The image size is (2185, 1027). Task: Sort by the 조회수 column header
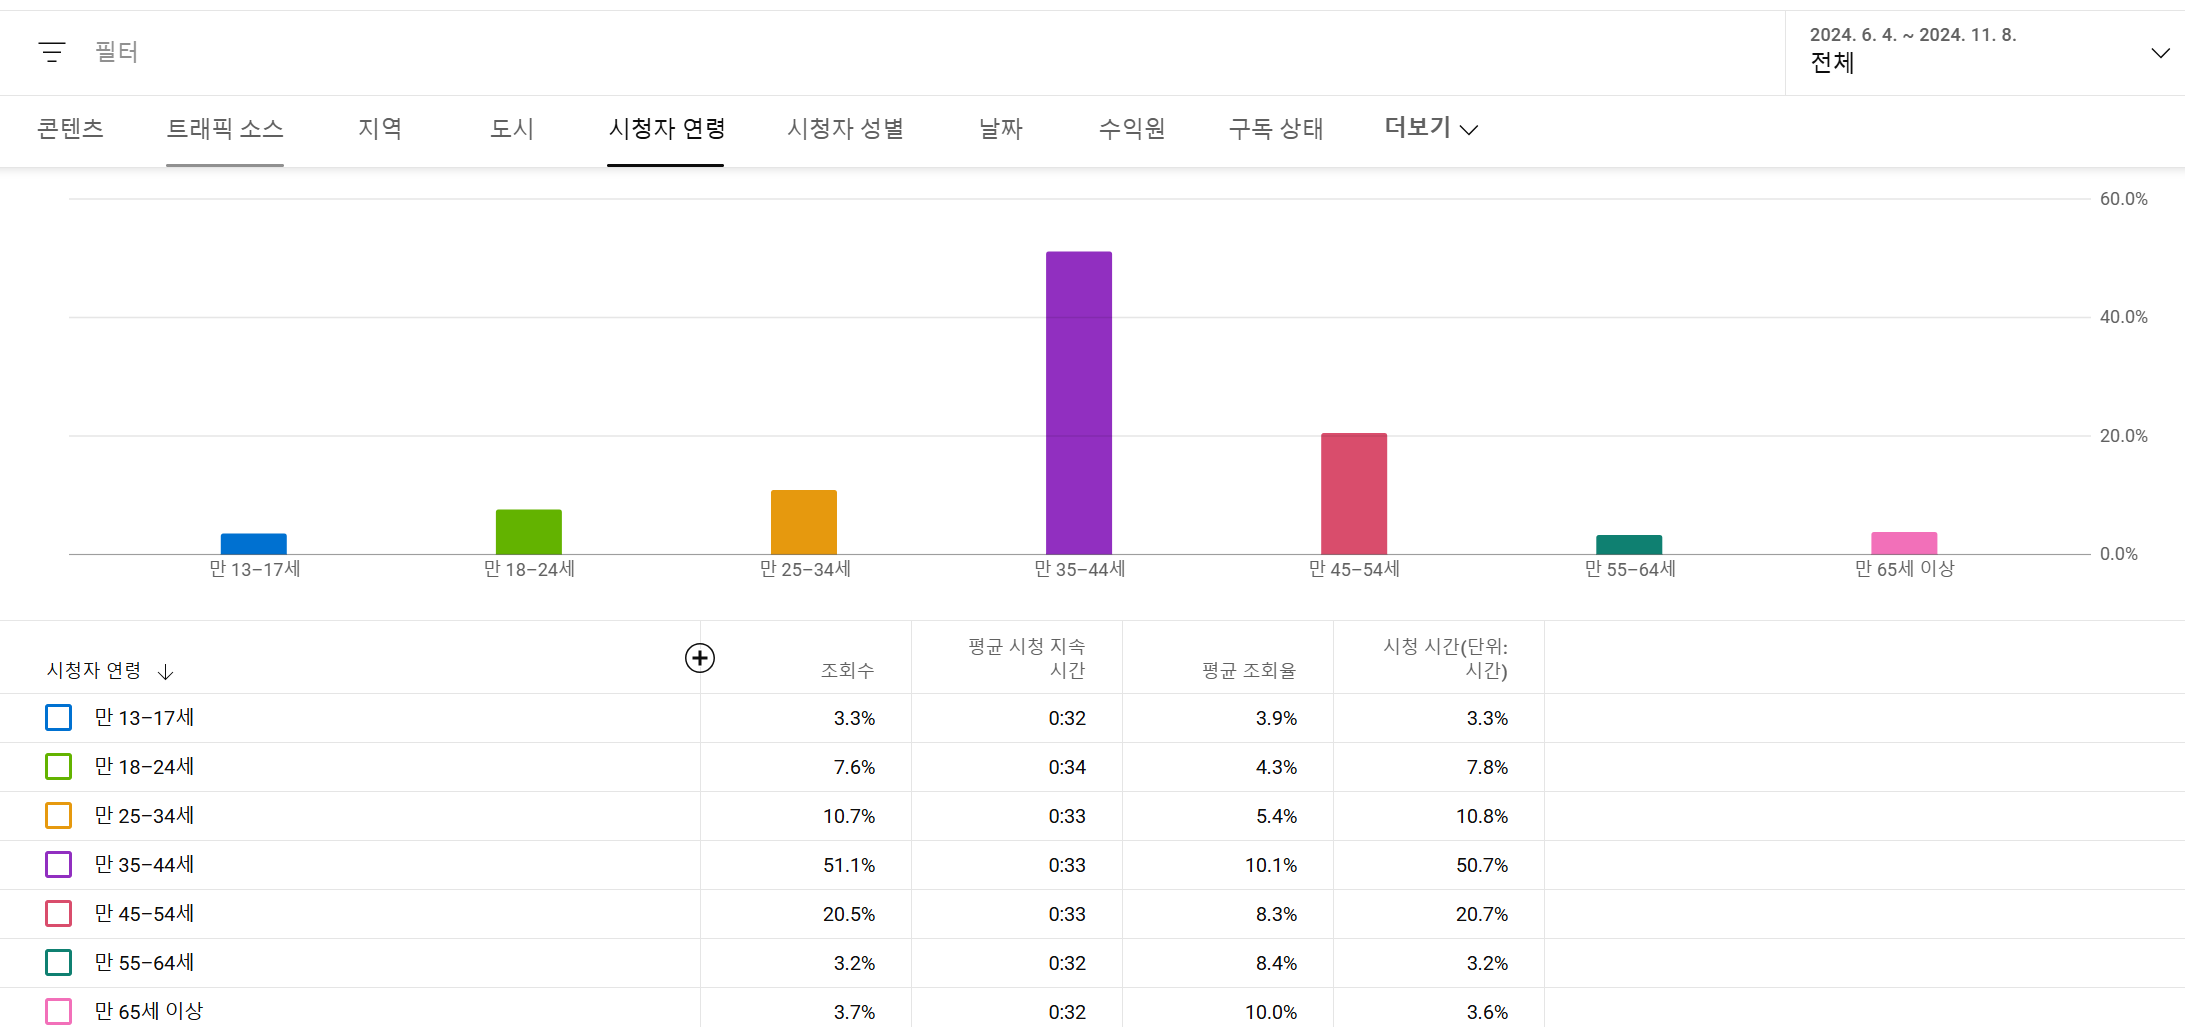[847, 671]
